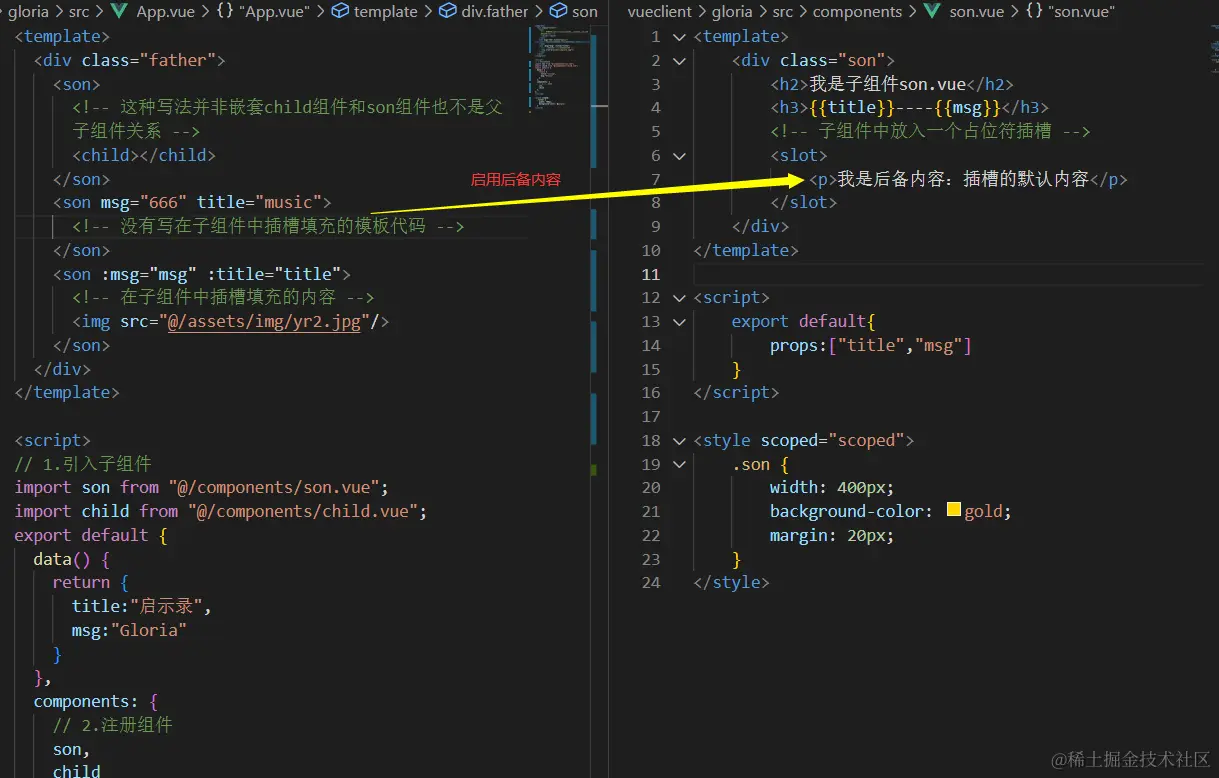Collapse the script block at line 12
This screenshot has width=1219, height=778.
pos(680,298)
